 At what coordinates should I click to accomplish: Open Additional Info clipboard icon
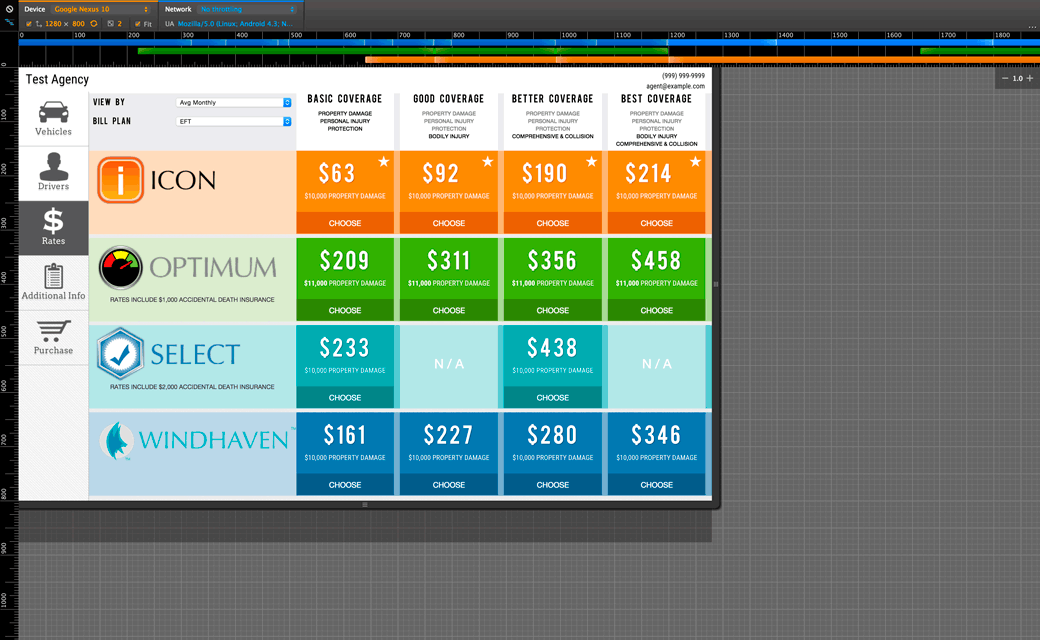(x=53, y=276)
